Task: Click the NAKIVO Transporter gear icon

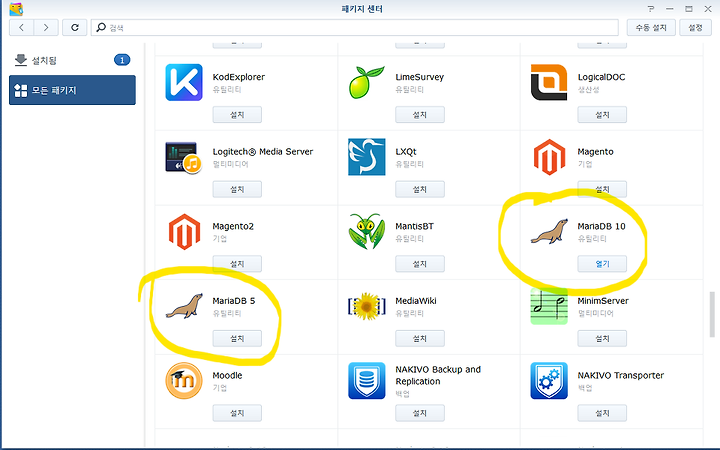Action: coord(549,381)
